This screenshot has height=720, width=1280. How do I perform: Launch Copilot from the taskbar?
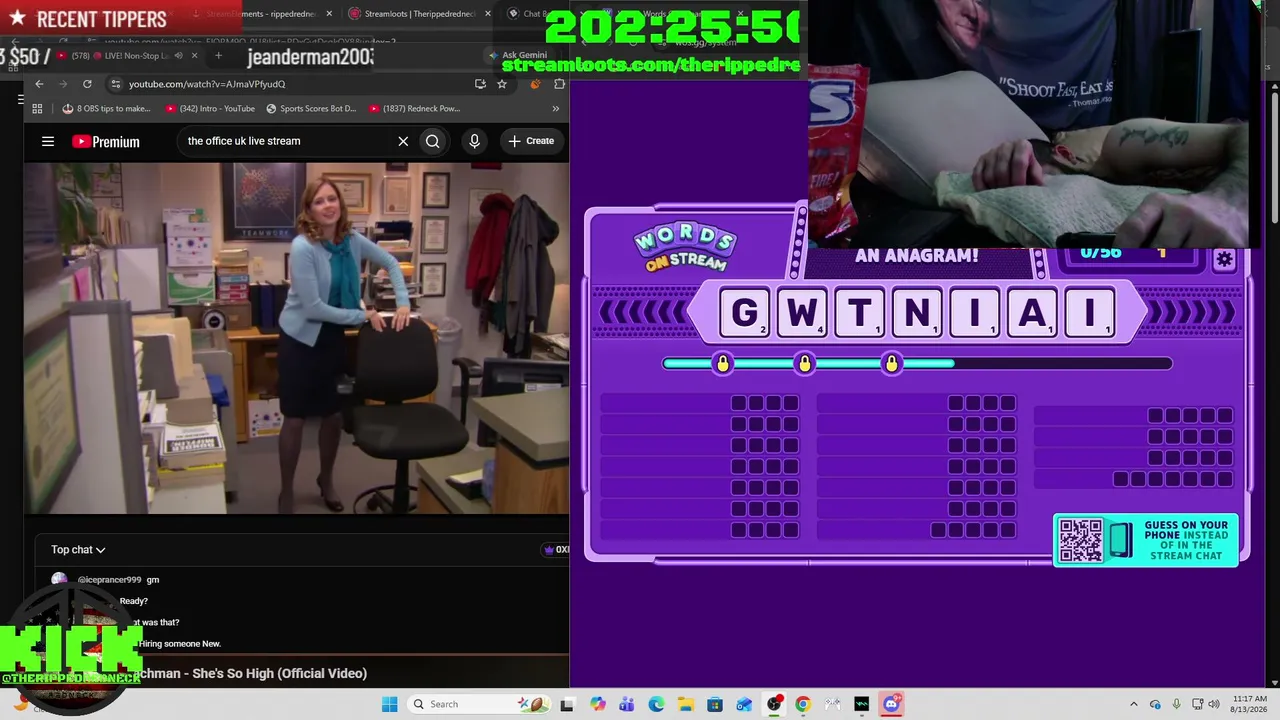pos(597,704)
